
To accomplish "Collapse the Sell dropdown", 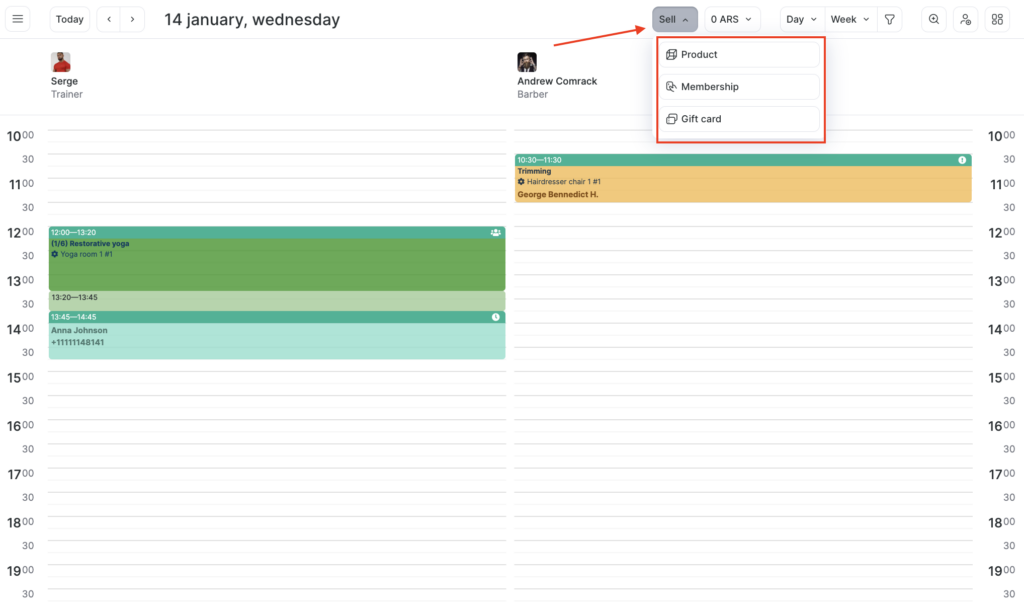I will click(674, 19).
